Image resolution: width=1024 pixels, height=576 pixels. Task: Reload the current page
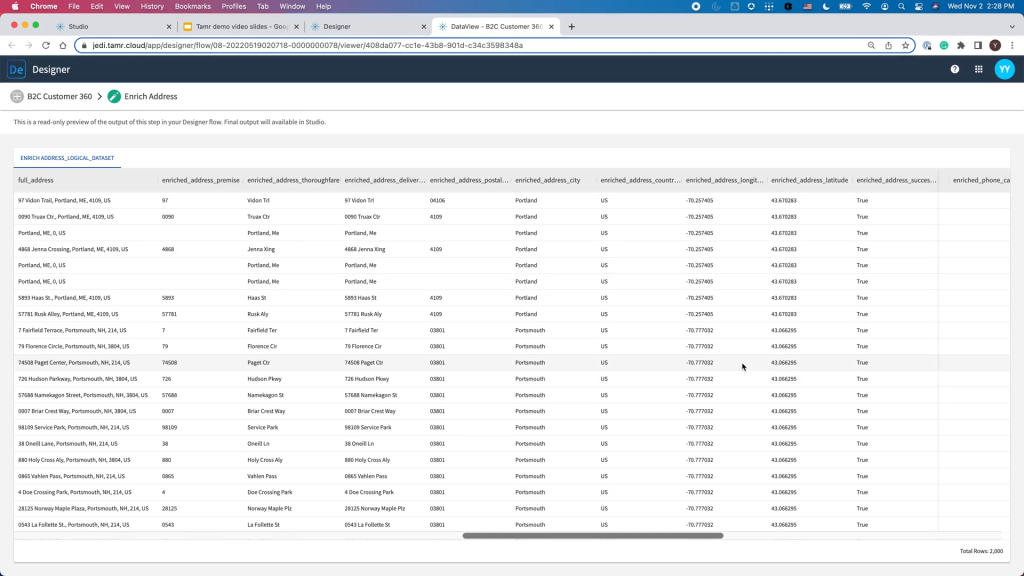click(46, 45)
